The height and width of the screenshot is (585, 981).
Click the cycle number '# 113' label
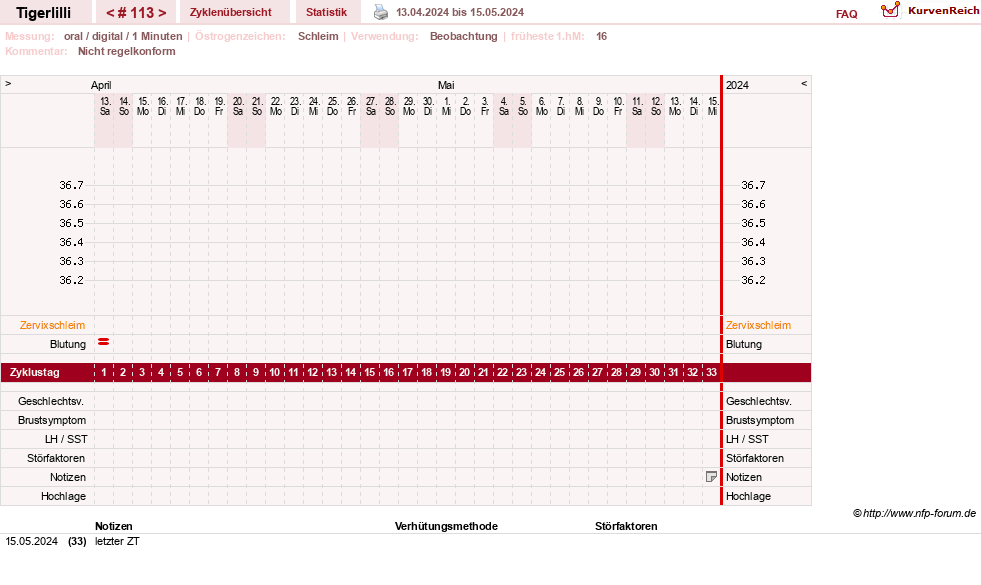(x=136, y=13)
